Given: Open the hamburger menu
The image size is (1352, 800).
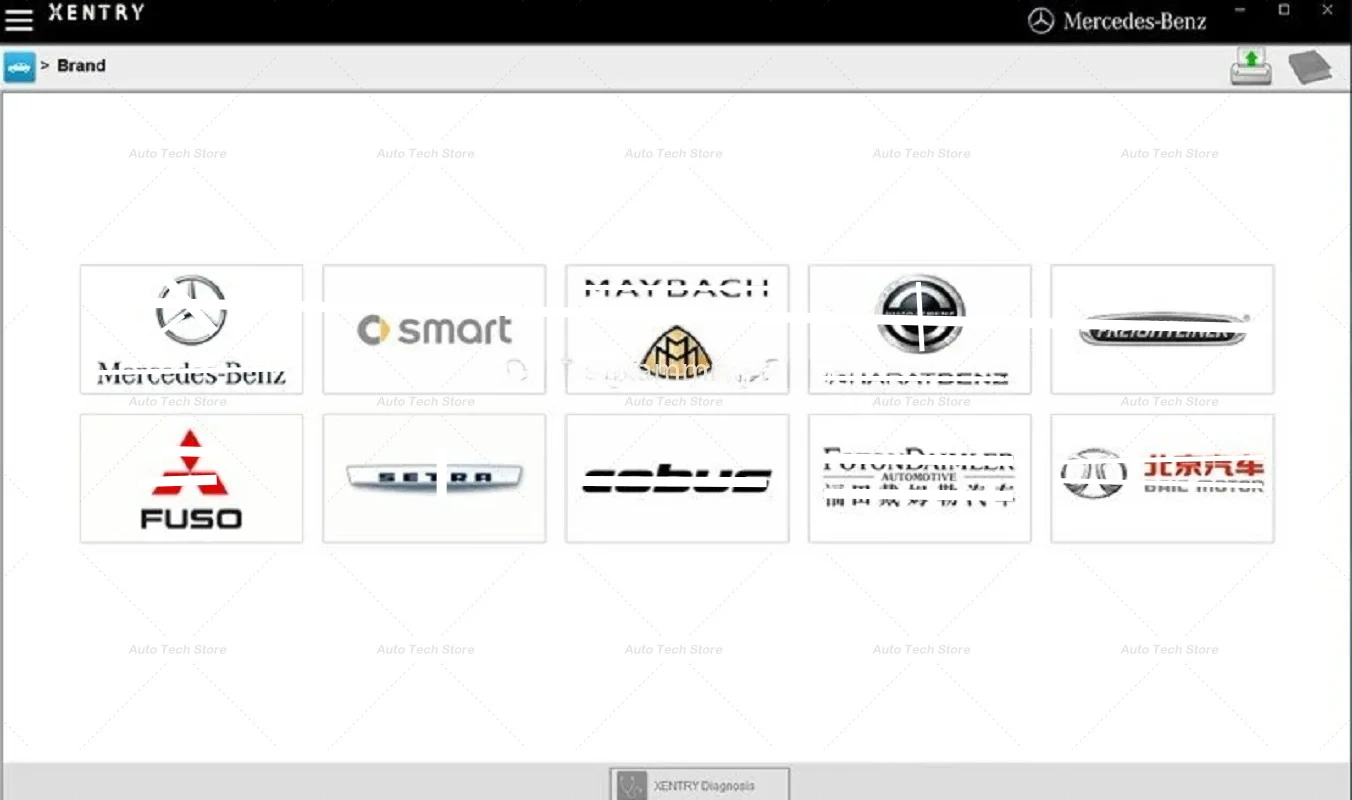Looking at the screenshot, I should [x=19, y=19].
